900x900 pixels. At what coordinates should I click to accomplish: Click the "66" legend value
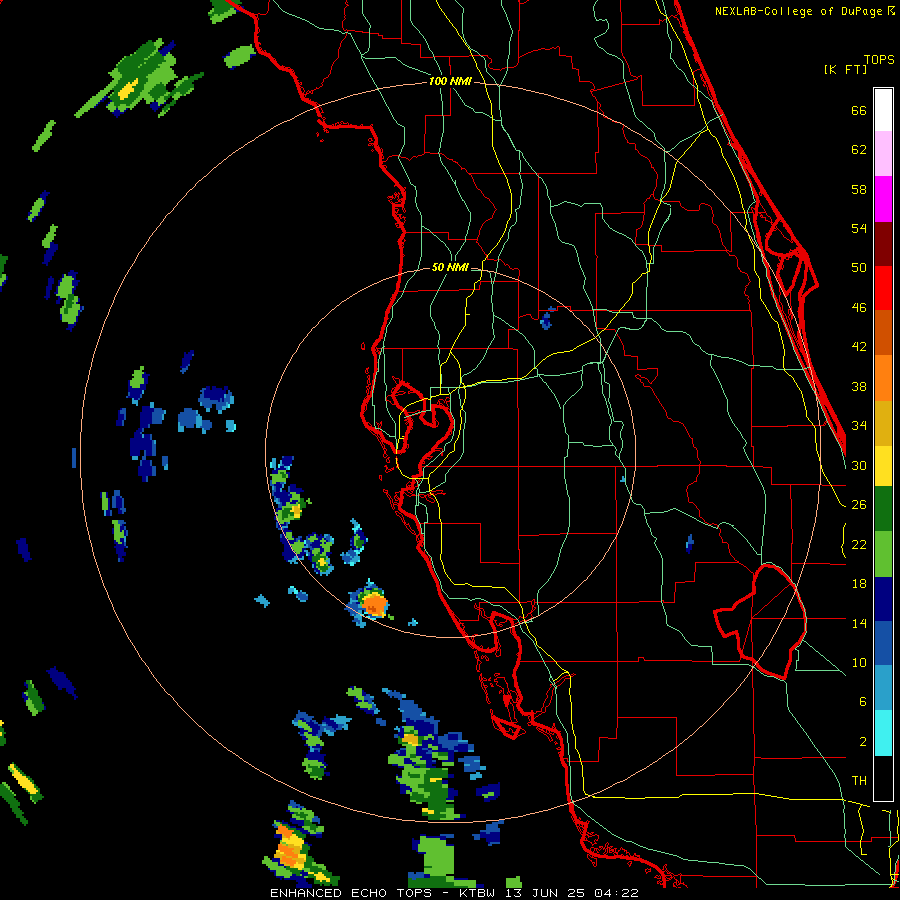click(x=859, y=111)
